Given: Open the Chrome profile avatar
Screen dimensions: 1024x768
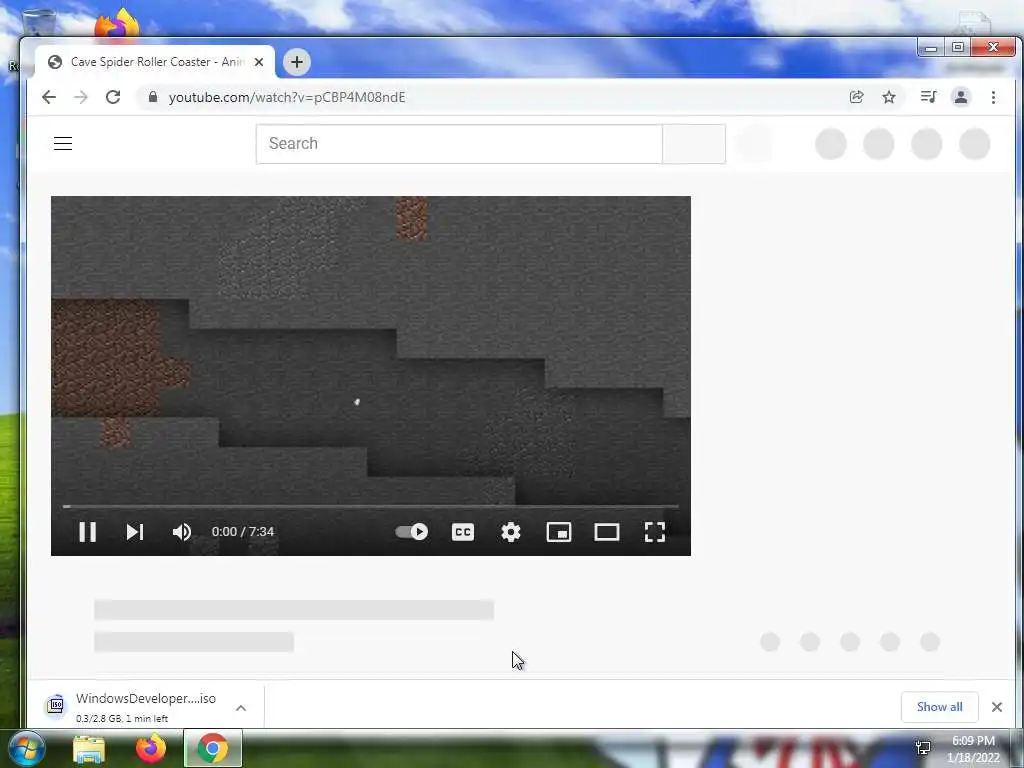Looking at the screenshot, I should coord(961,97).
